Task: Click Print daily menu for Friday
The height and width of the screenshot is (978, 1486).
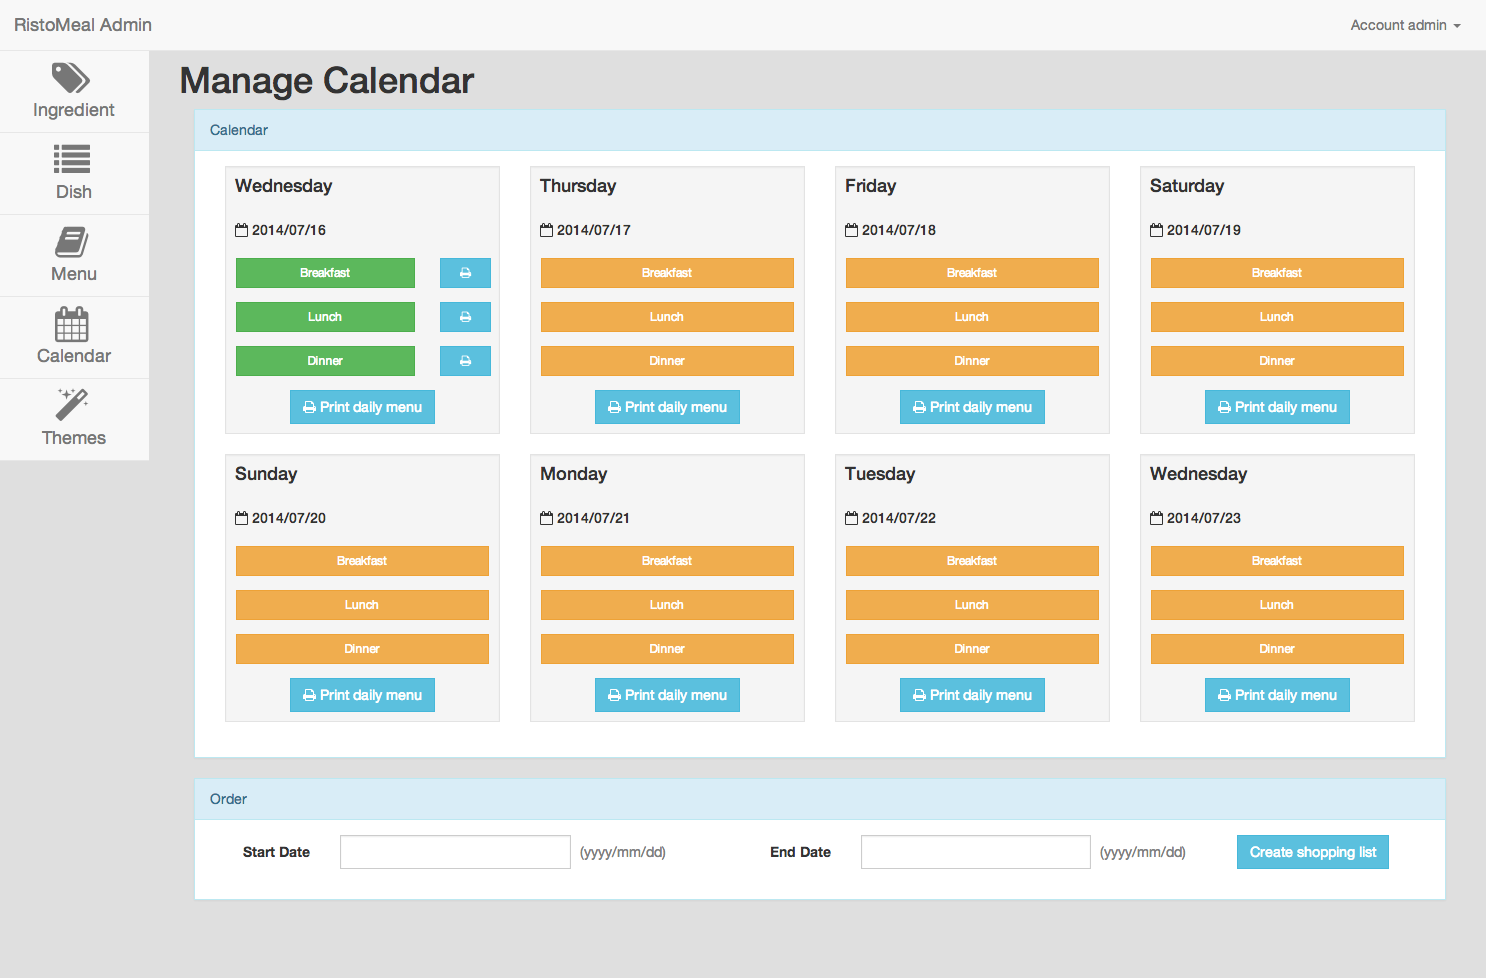Action: tap(971, 406)
